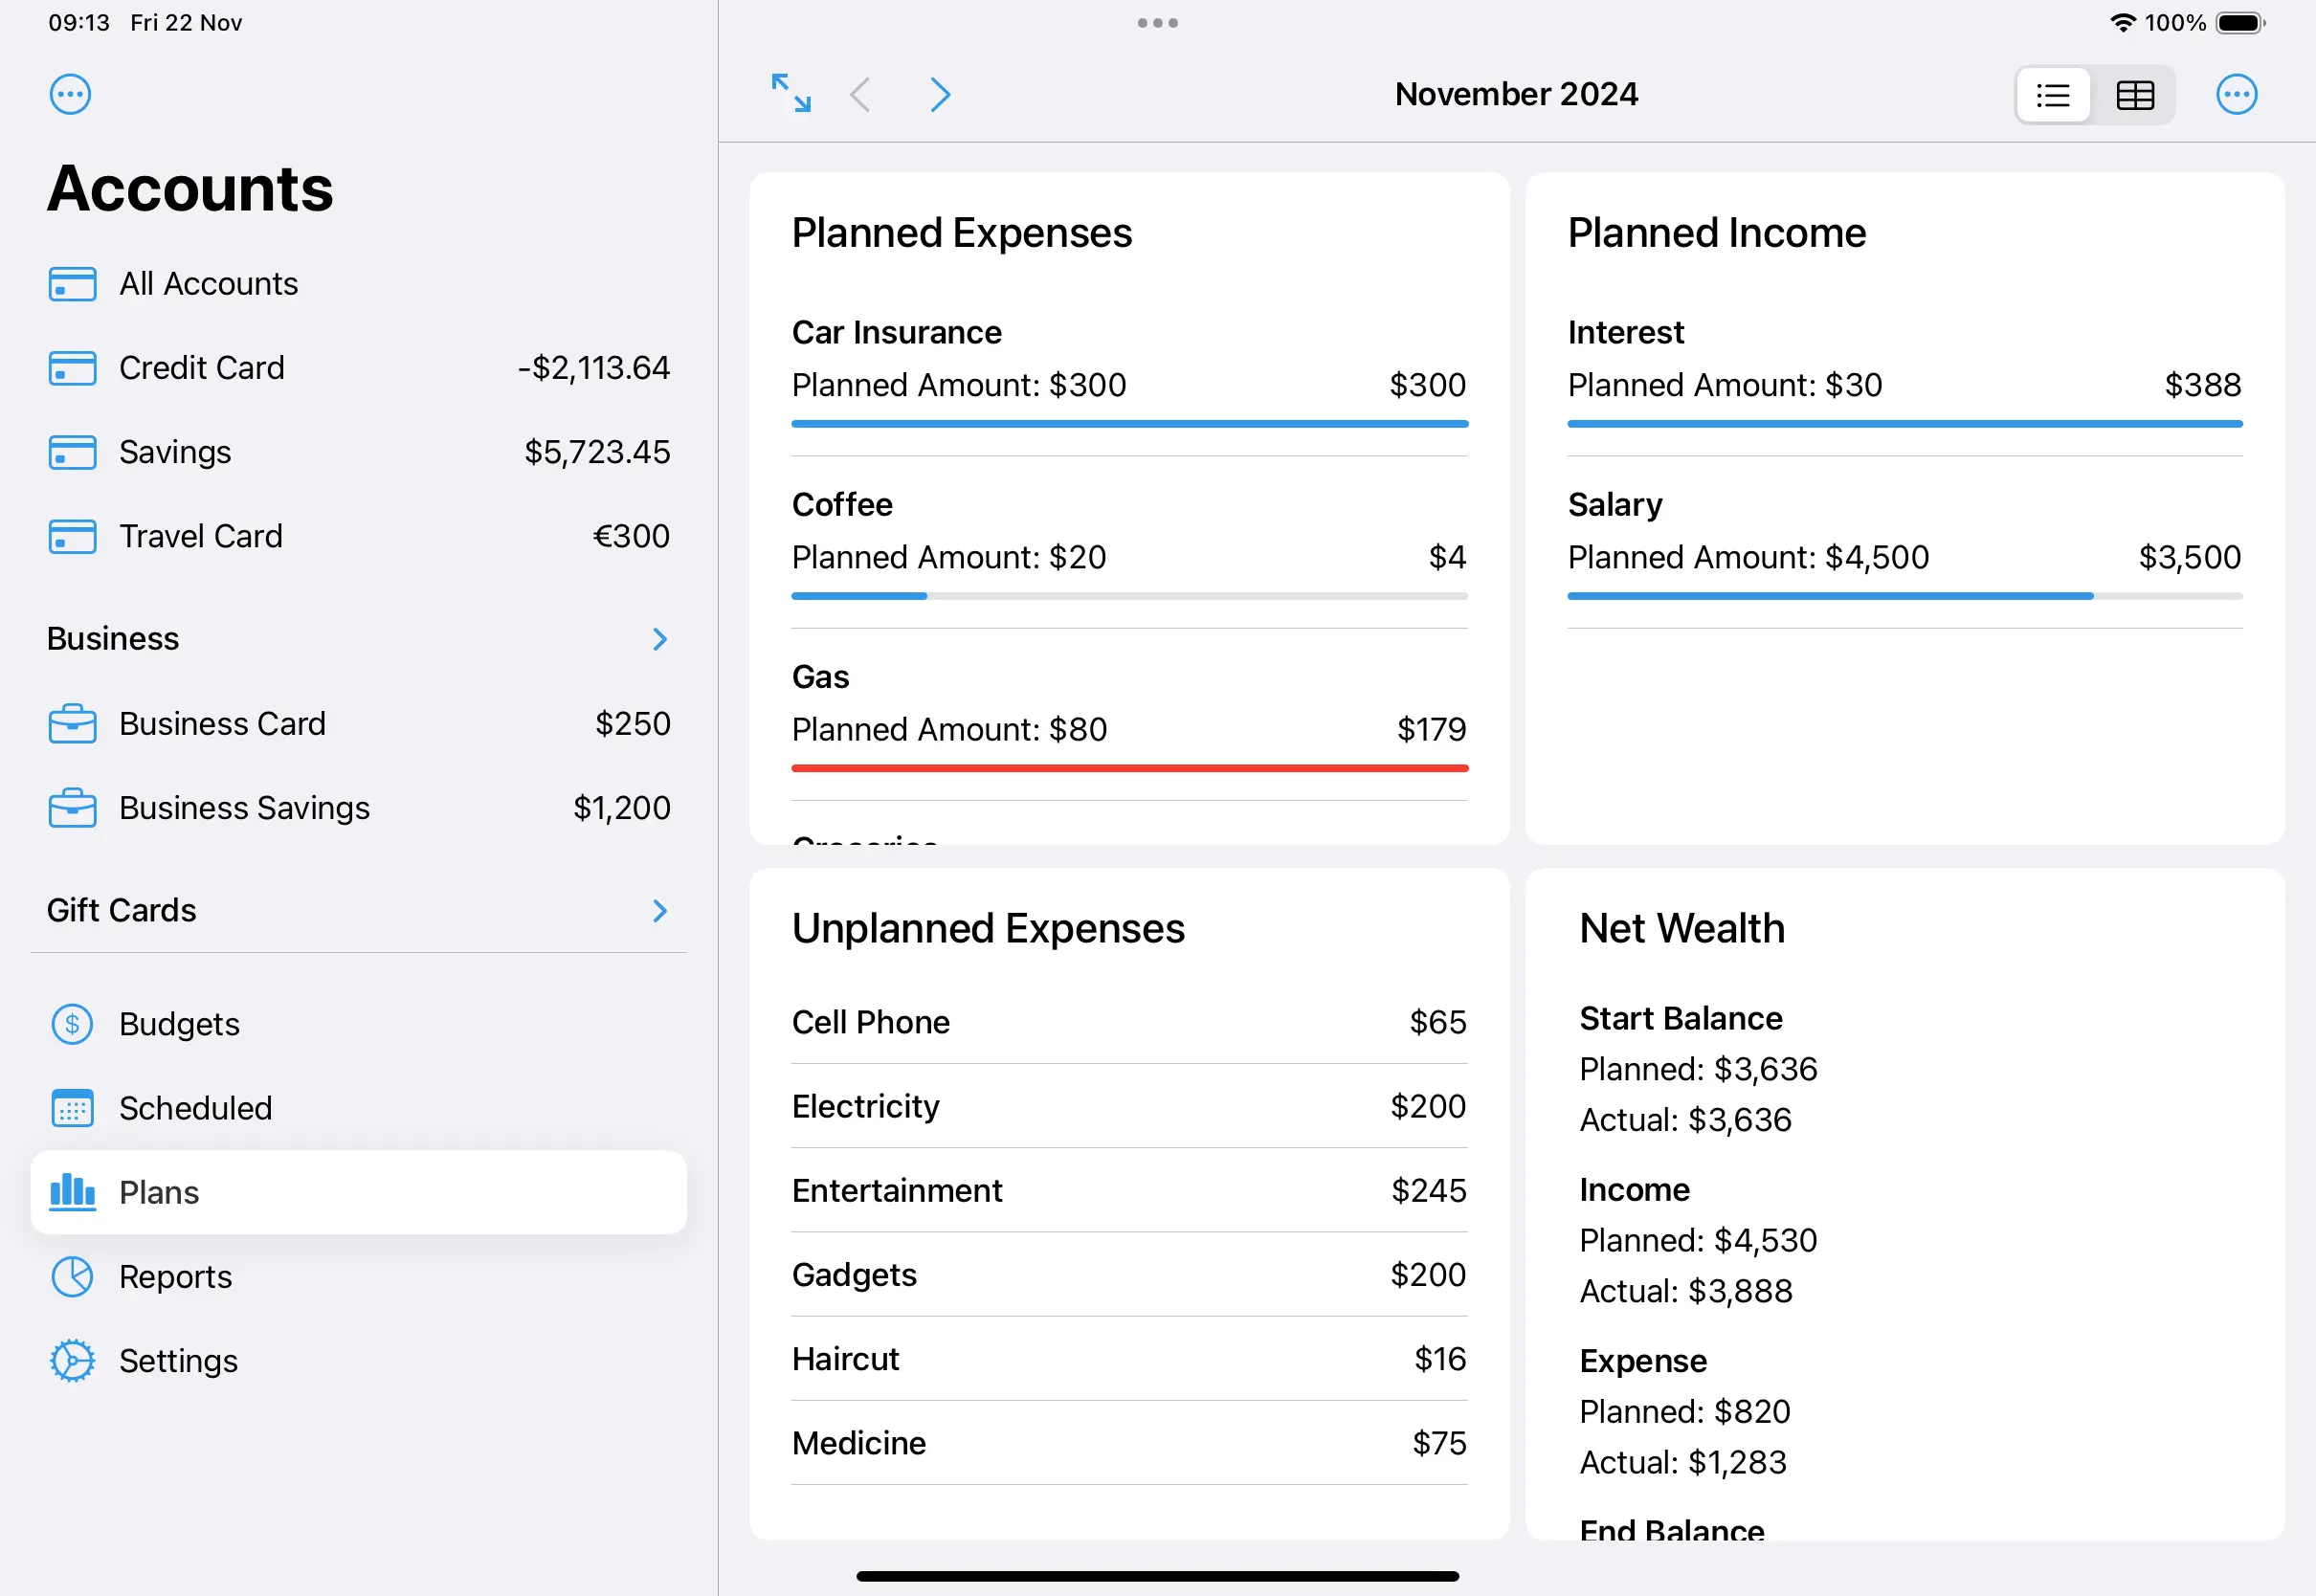The image size is (2316, 1596).
Task: Select the Plans sidebar item
Action: (x=358, y=1192)
